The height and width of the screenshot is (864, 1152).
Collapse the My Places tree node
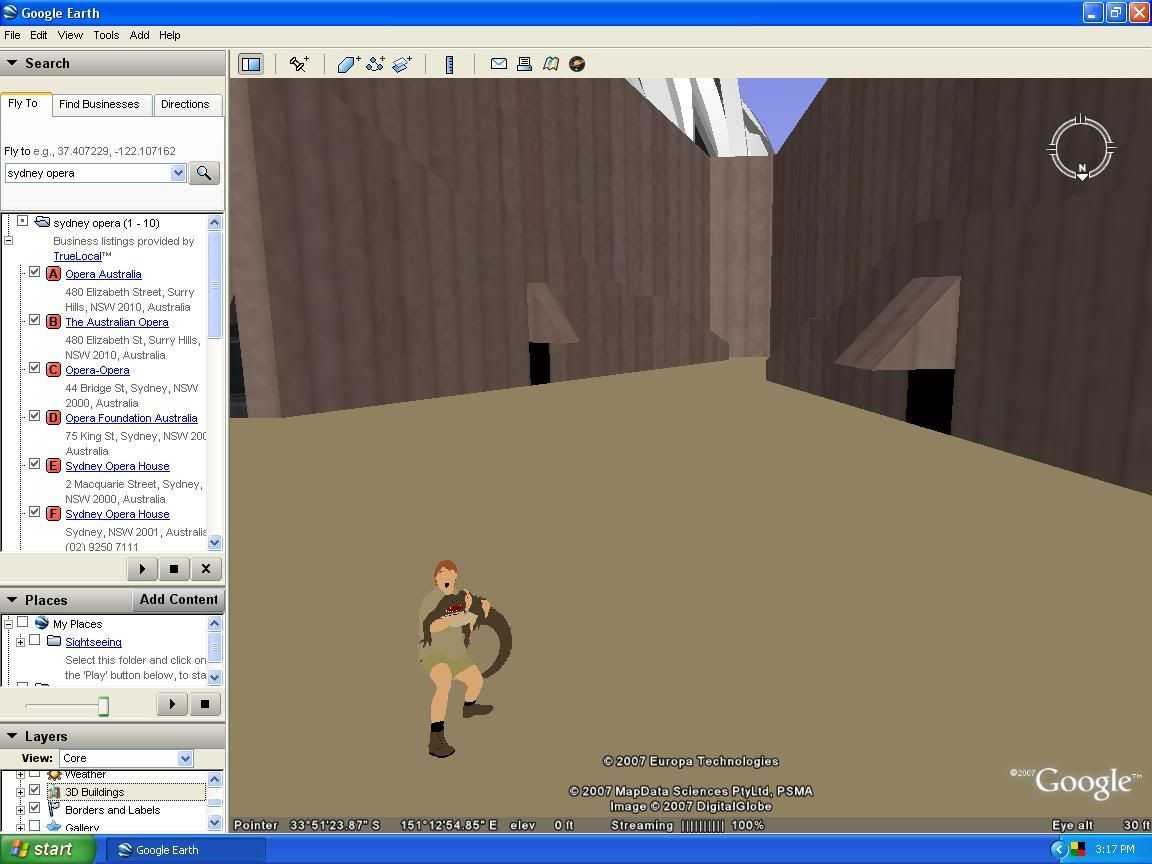click(x=9, y=624)
